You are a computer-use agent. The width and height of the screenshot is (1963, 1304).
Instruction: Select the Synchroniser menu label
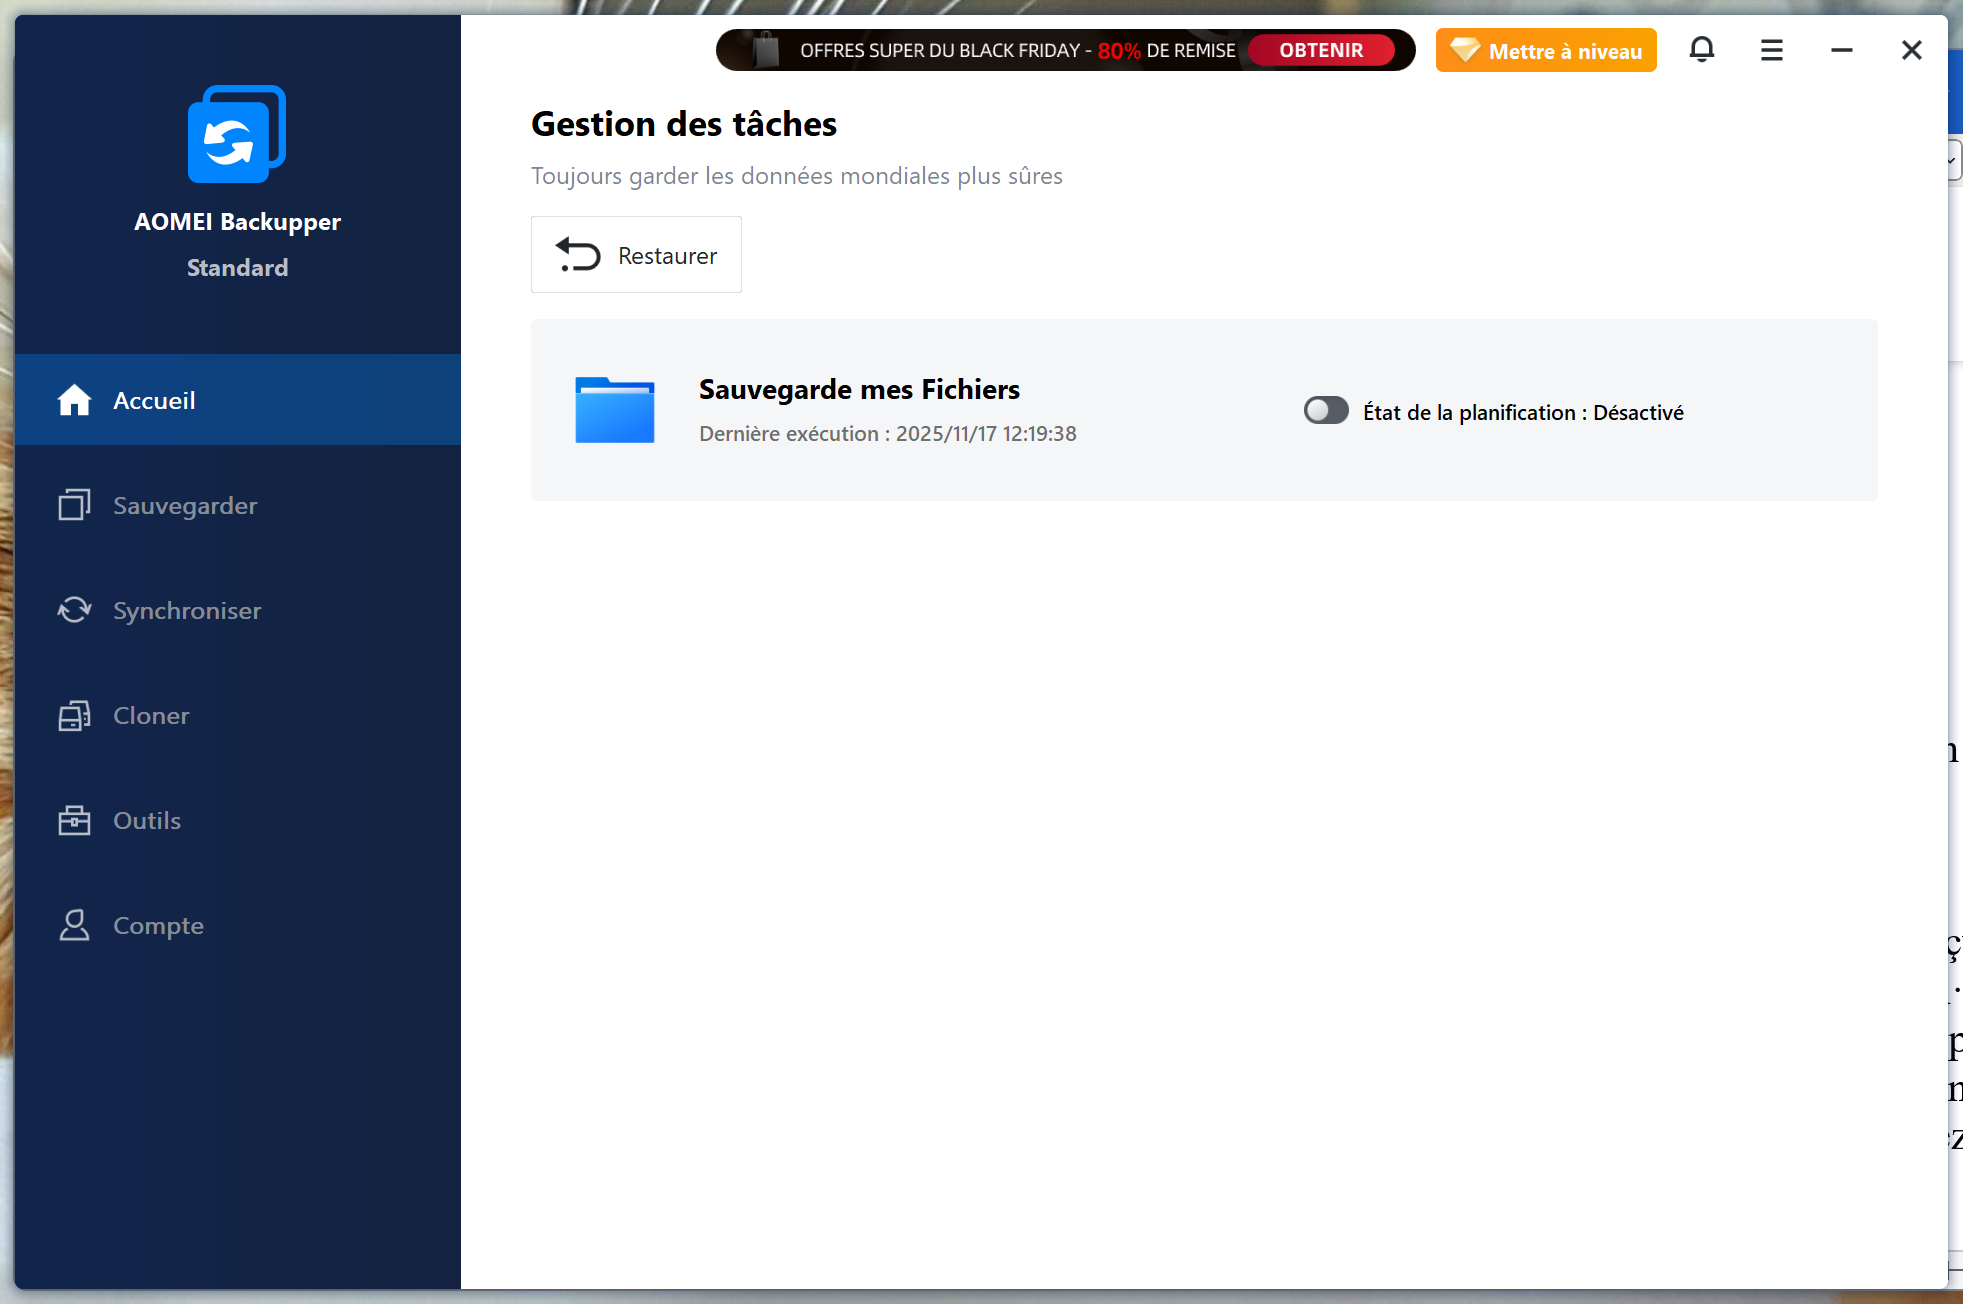187,610
